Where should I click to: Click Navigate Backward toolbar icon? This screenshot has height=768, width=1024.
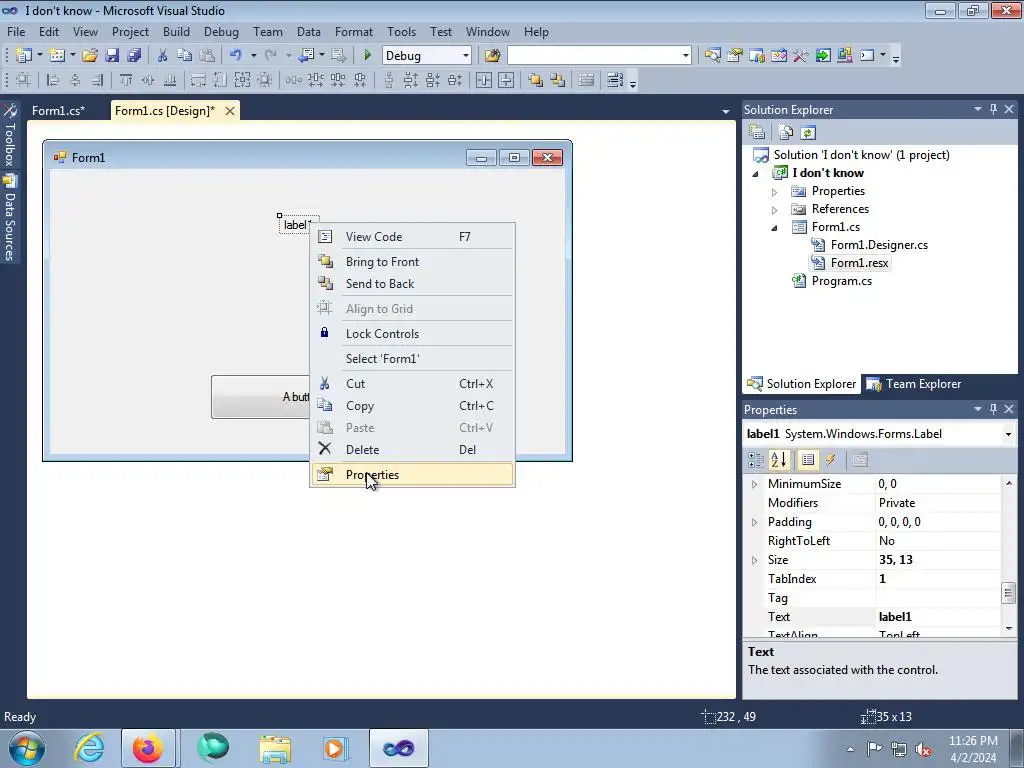point(306,56)
